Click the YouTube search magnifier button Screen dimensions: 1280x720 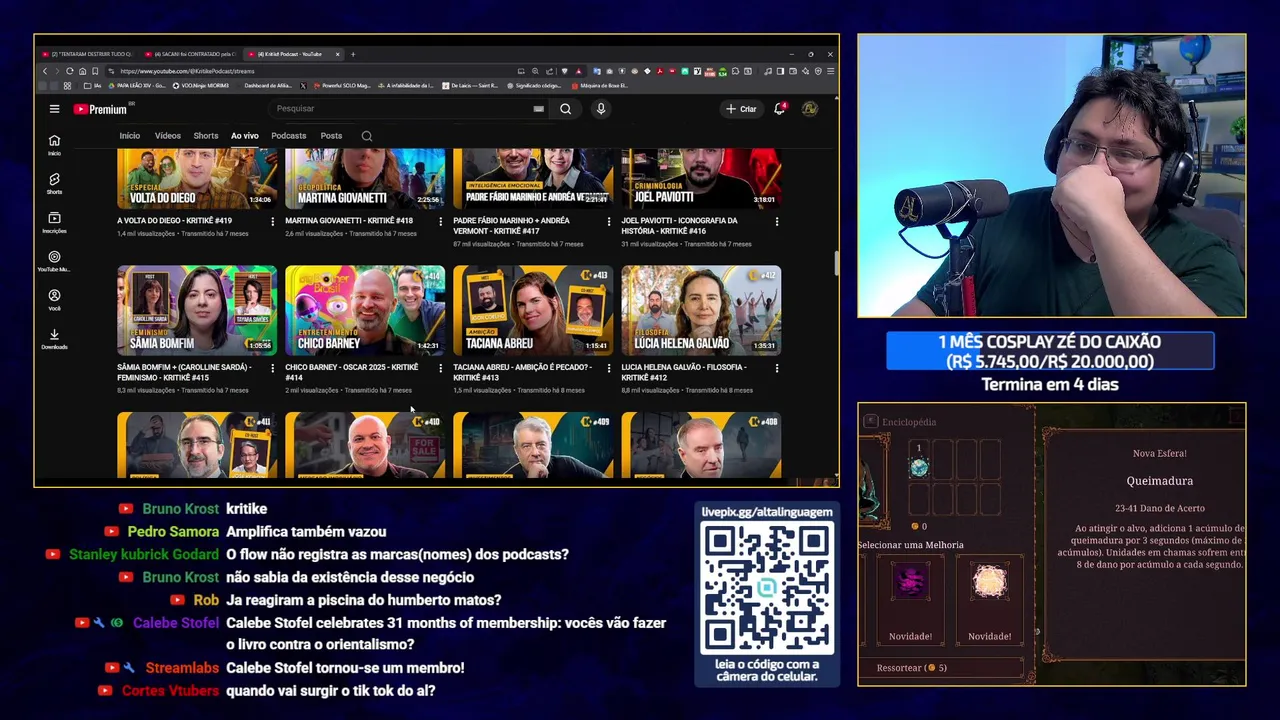click(x=565, y=109)
